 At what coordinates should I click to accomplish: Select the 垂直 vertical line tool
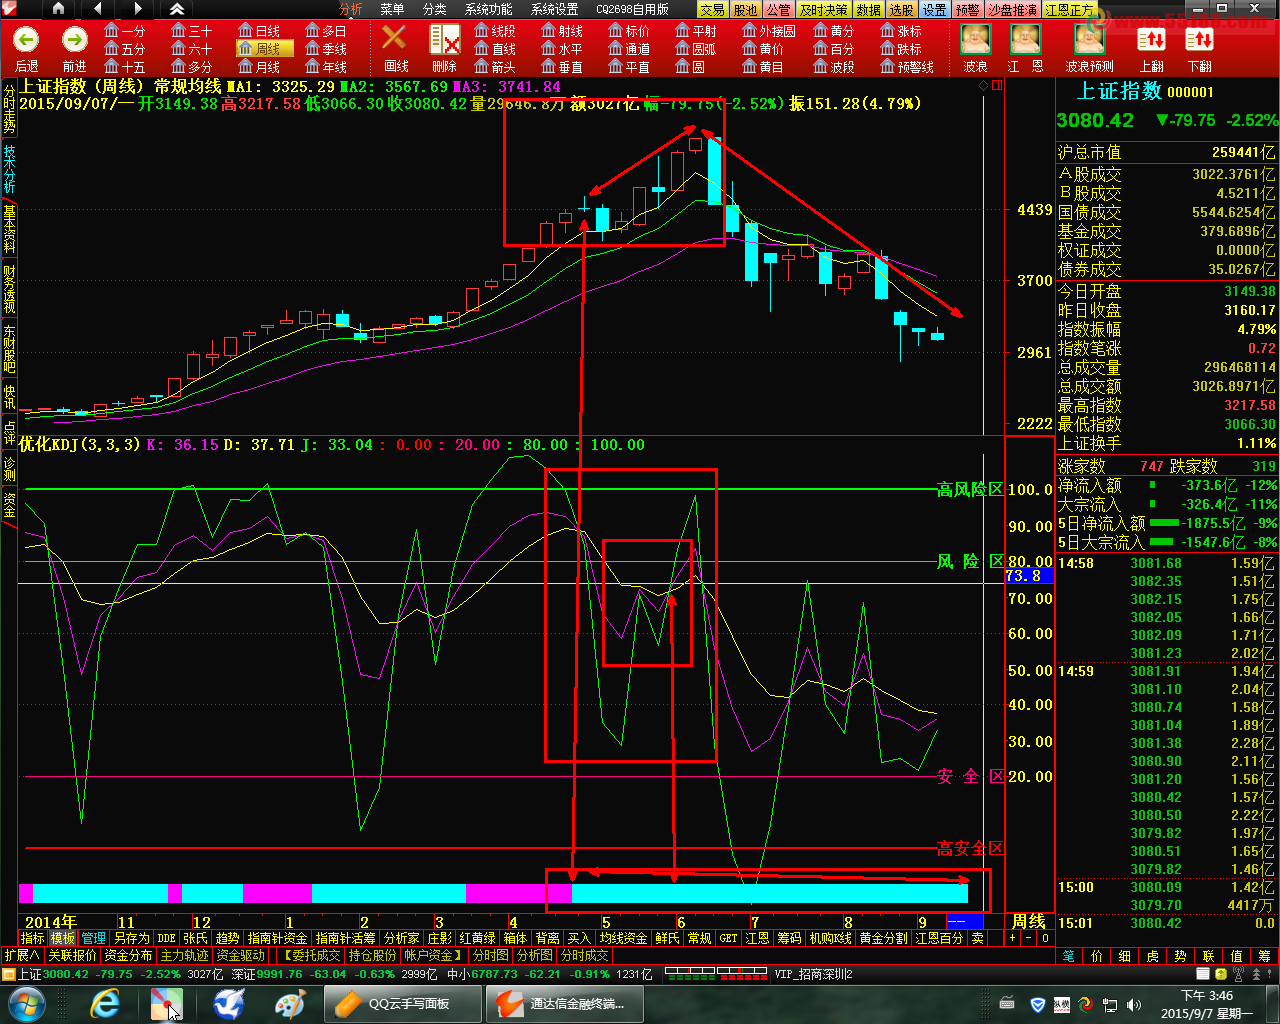(x=563, y=67)
